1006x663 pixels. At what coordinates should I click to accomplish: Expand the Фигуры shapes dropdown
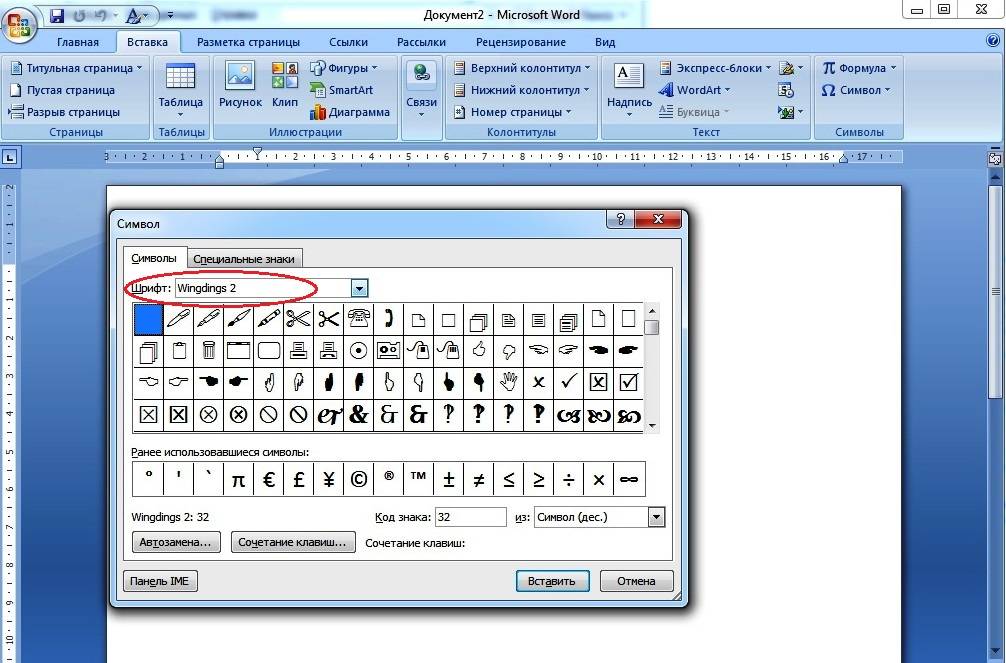click(x=344, y=68)
